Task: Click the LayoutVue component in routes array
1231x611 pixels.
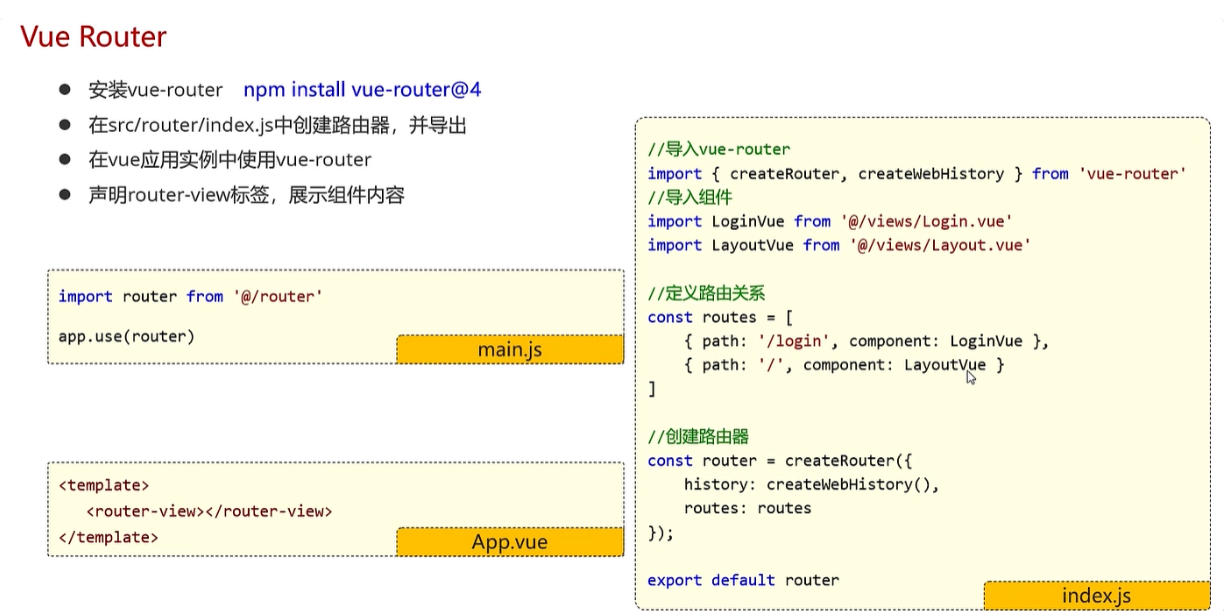Action: 944,365
